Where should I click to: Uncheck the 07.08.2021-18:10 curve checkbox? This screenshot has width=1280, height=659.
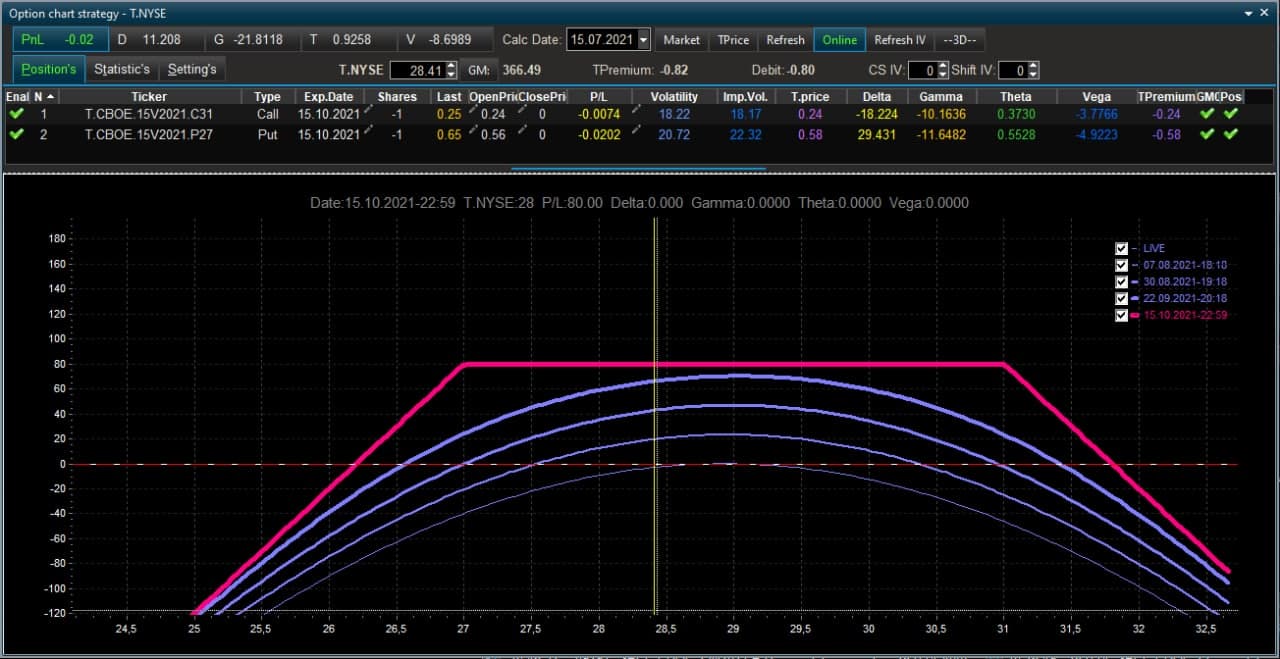[x=1121, y=265]
